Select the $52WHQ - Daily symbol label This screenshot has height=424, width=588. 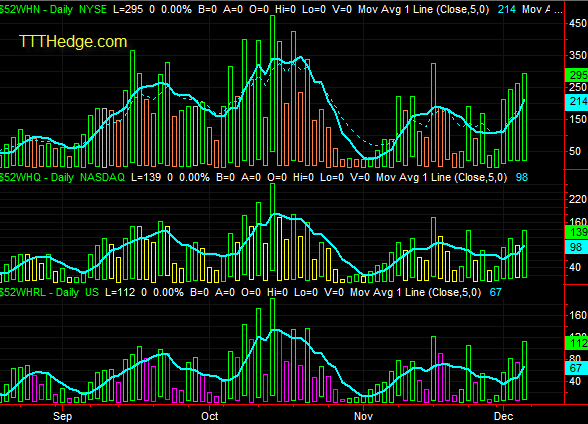click(36, 177)
